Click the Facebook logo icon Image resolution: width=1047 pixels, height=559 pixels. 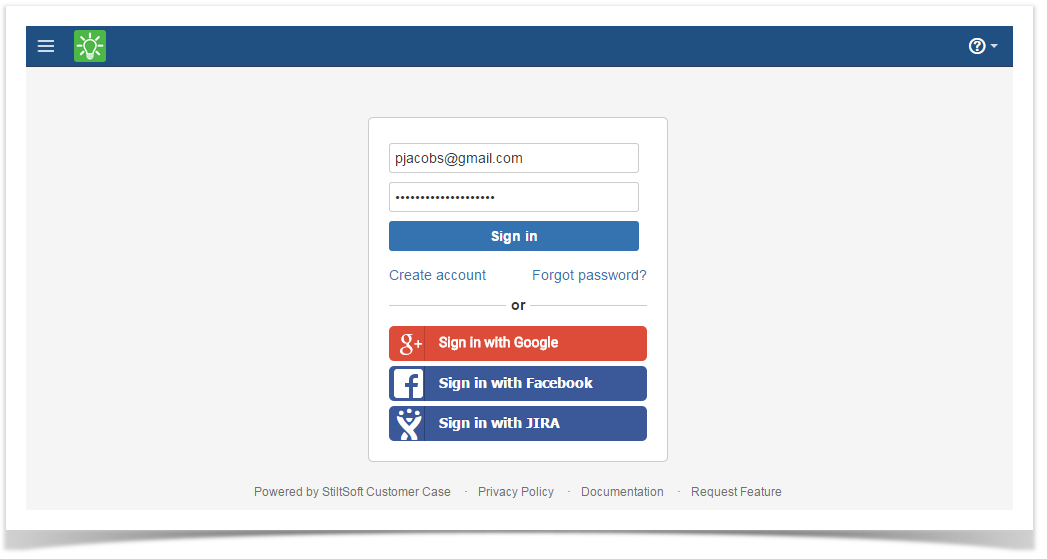[408, 383]
